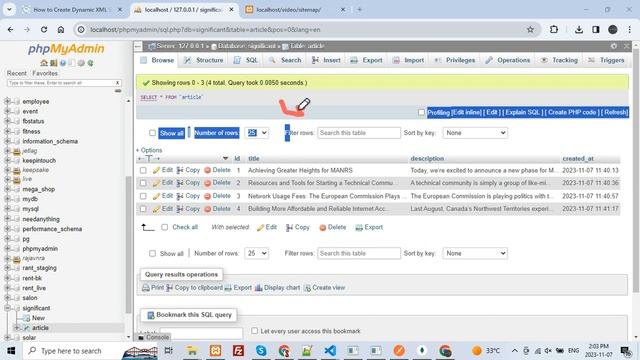Toggle lower Show all checkbox
Viewport: 640px width, 360px height.
tap(152, 253)
